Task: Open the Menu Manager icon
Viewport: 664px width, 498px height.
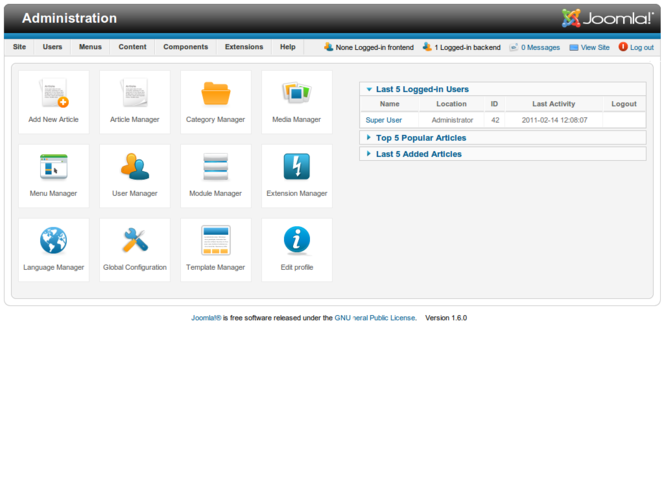Action: [x=53, y=168]
